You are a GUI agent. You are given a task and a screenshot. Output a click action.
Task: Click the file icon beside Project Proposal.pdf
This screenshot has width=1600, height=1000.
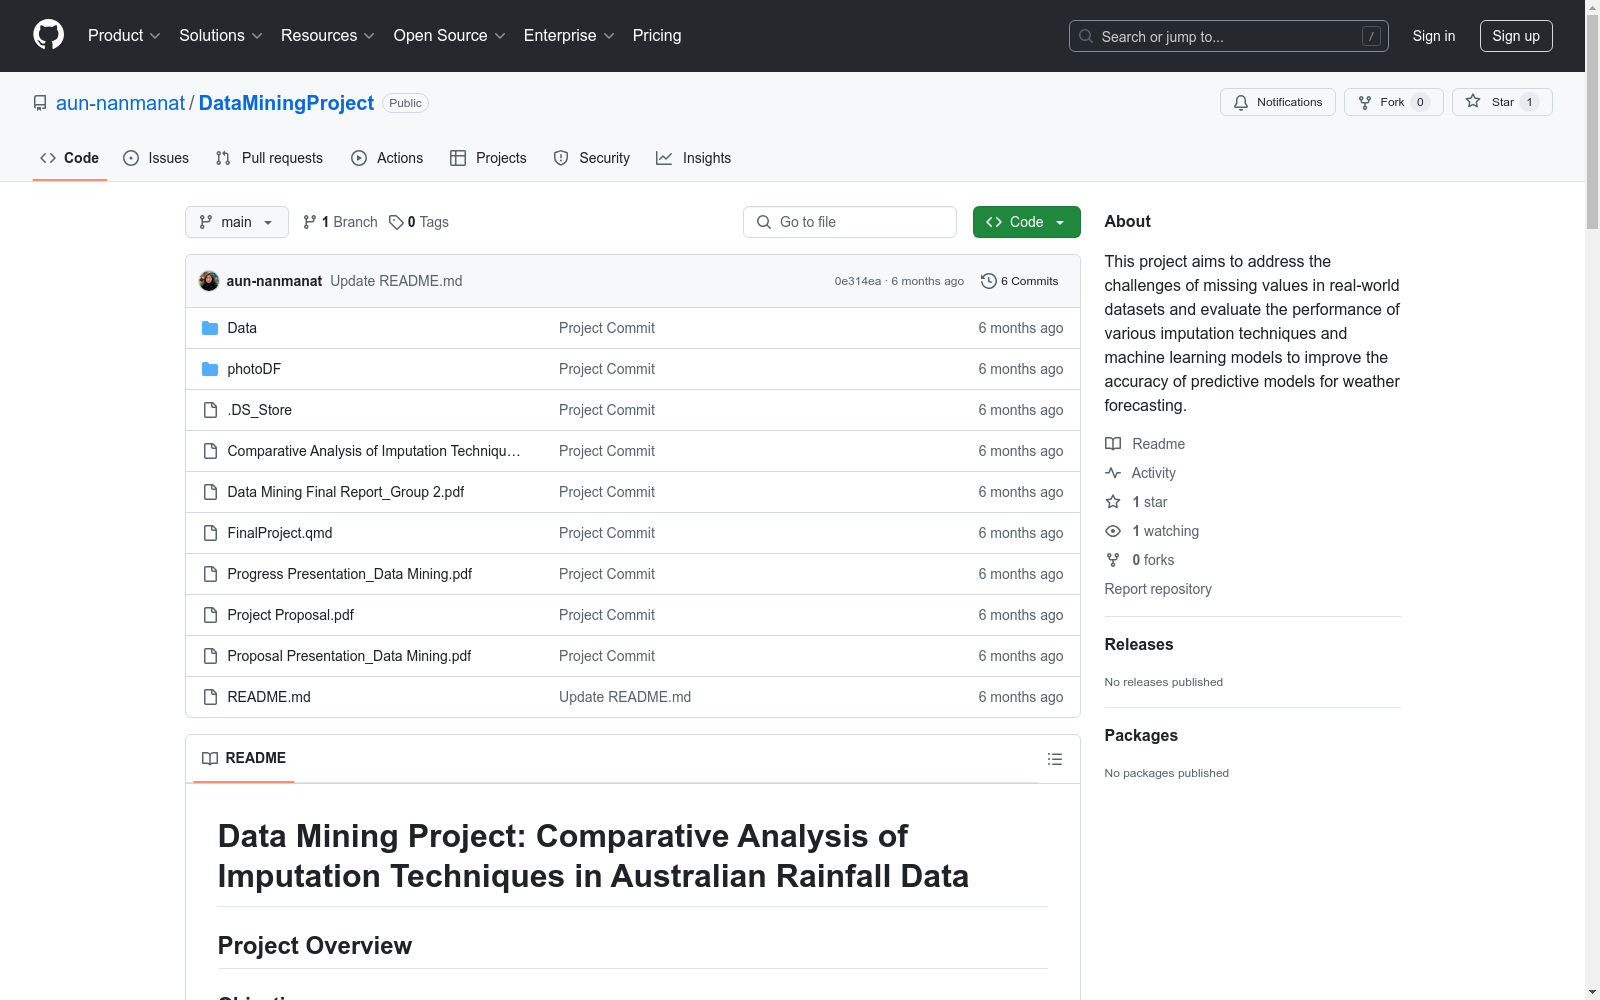click(210, 615)
